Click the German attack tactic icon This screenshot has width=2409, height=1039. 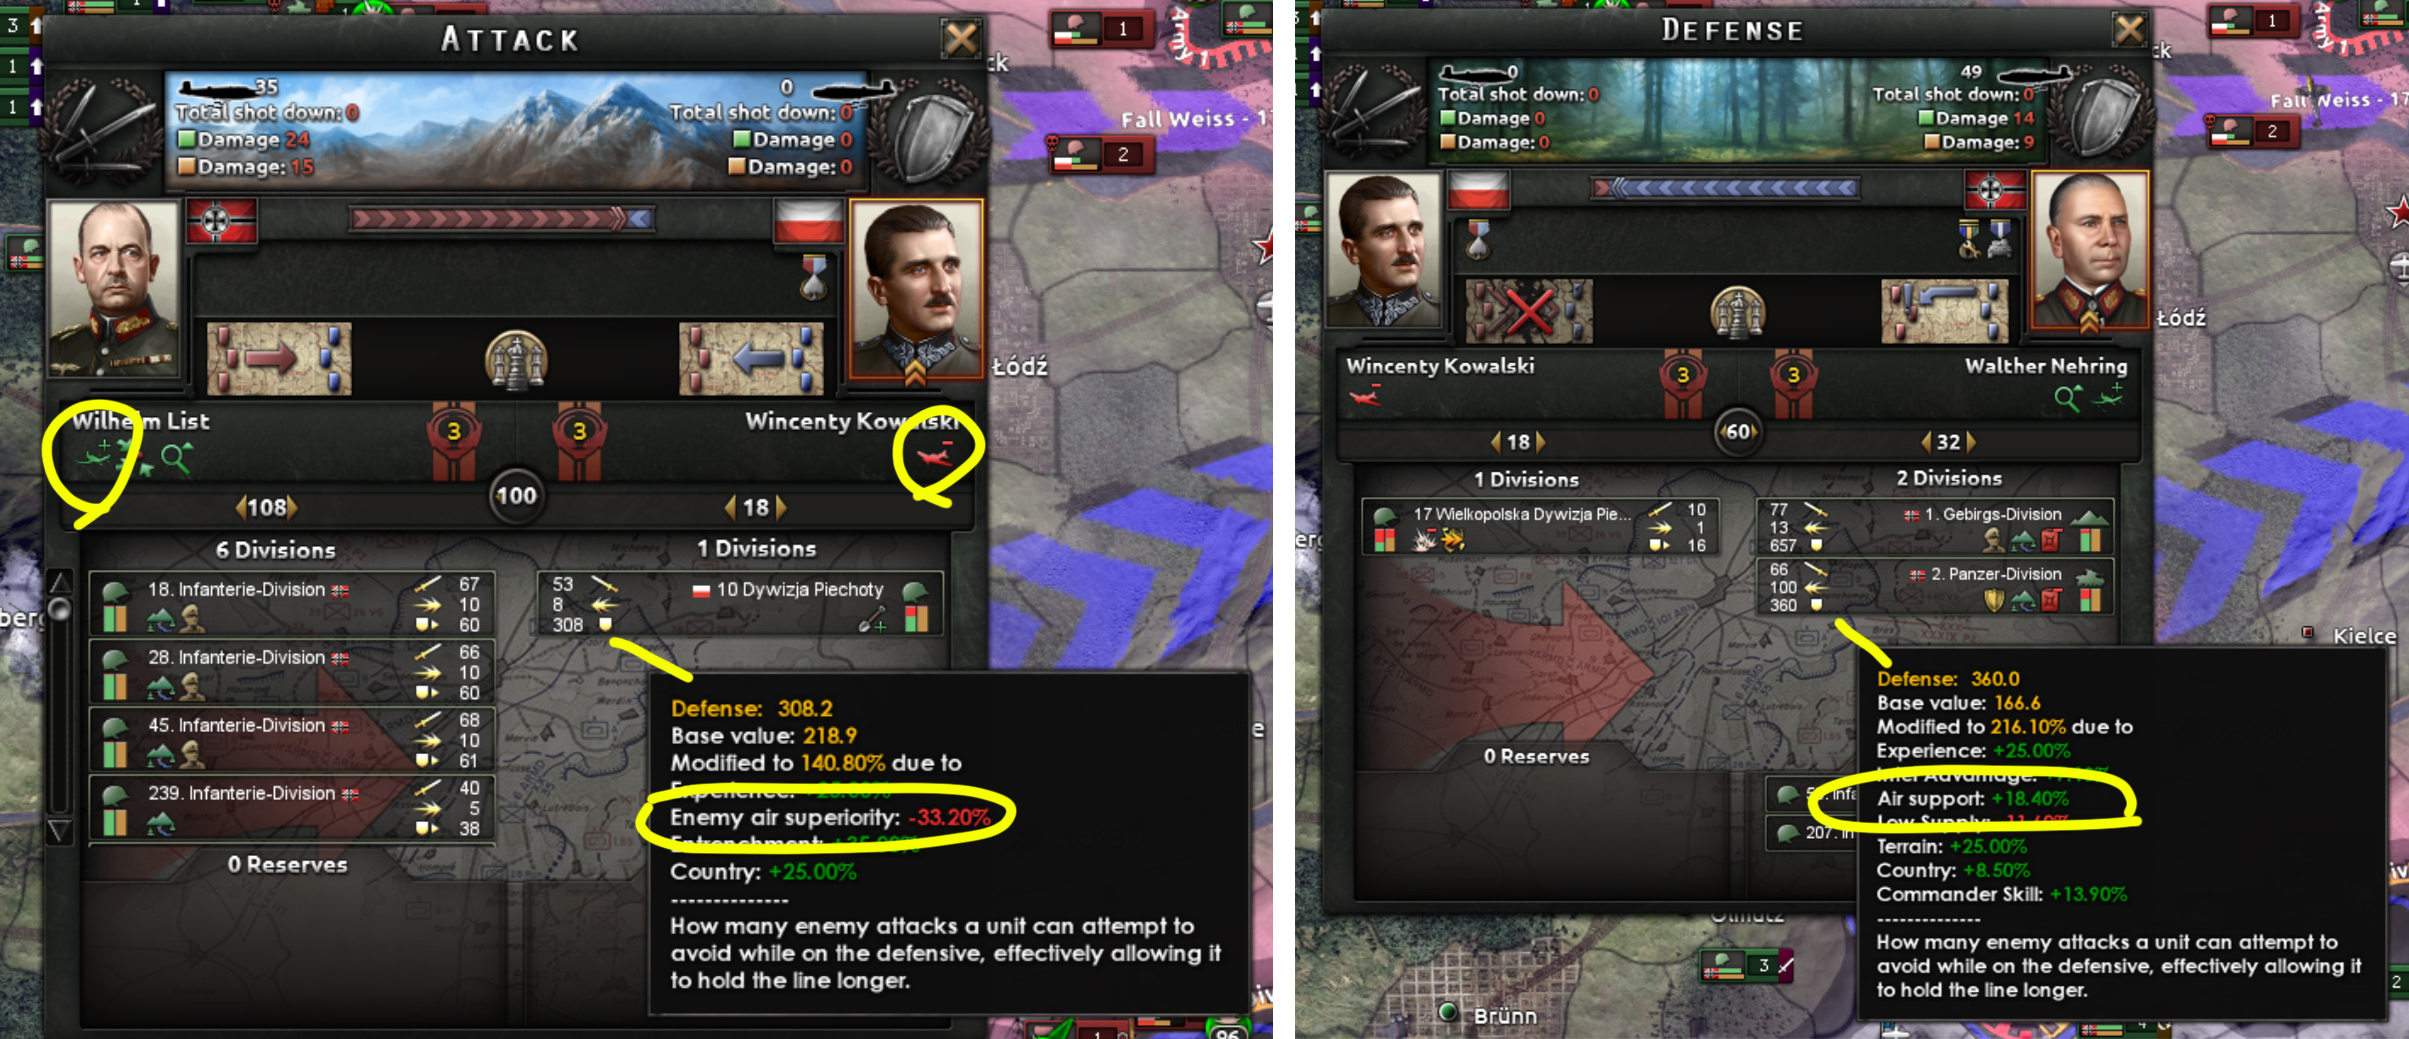coord(279,358)
